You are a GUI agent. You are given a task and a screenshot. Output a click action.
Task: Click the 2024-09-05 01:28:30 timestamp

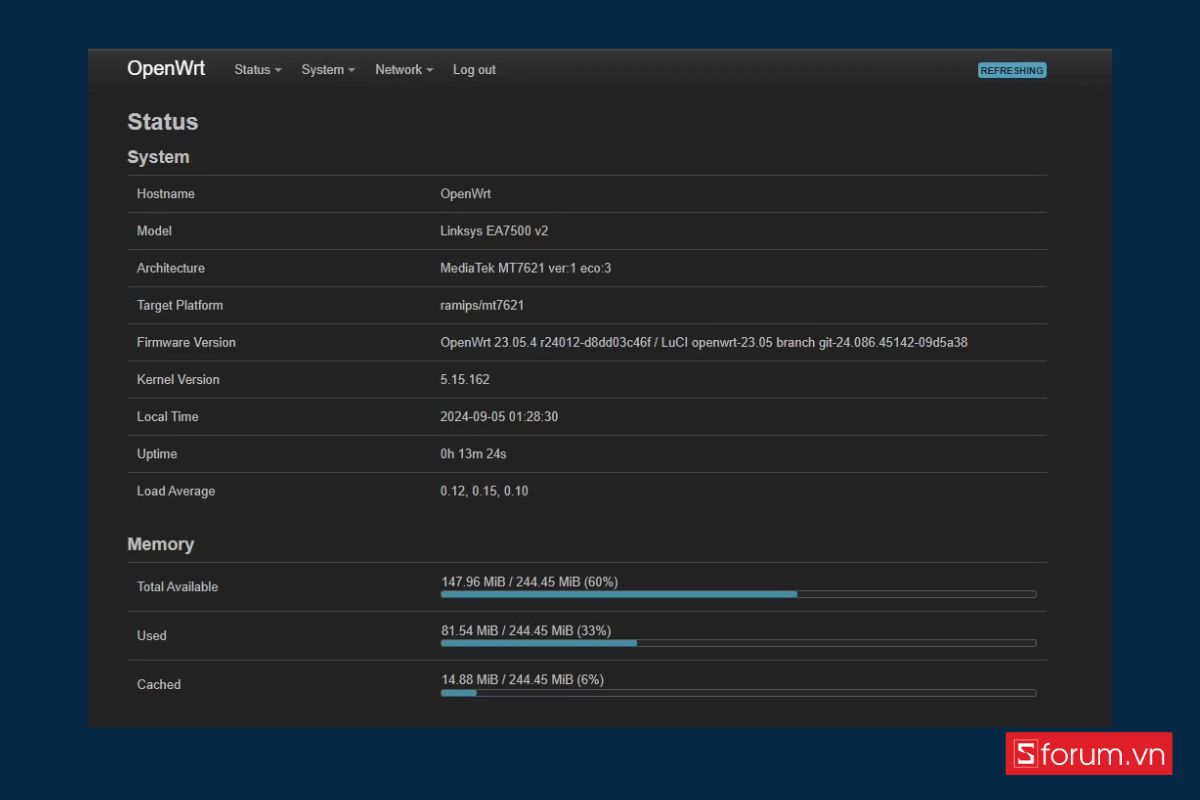click(499, 416)
